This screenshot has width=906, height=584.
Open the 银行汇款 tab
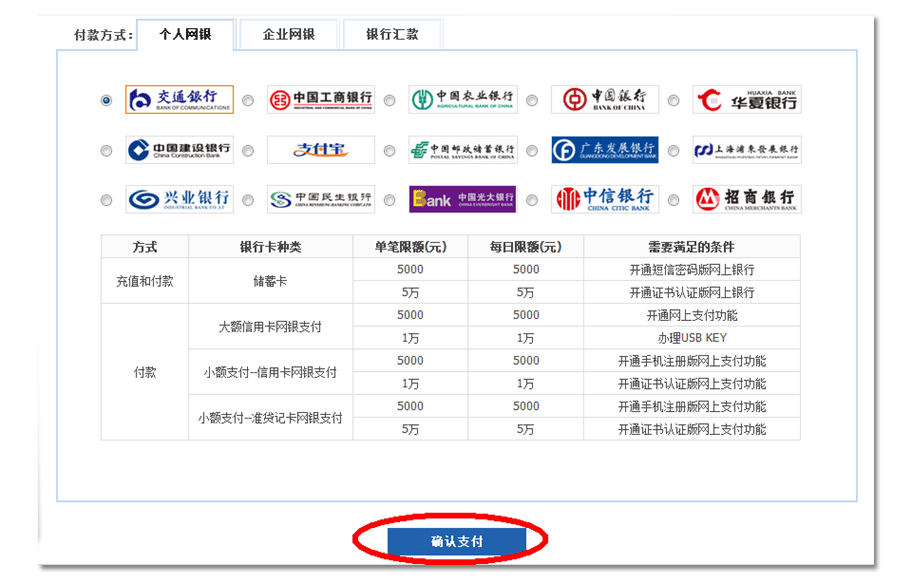(392, 34)
